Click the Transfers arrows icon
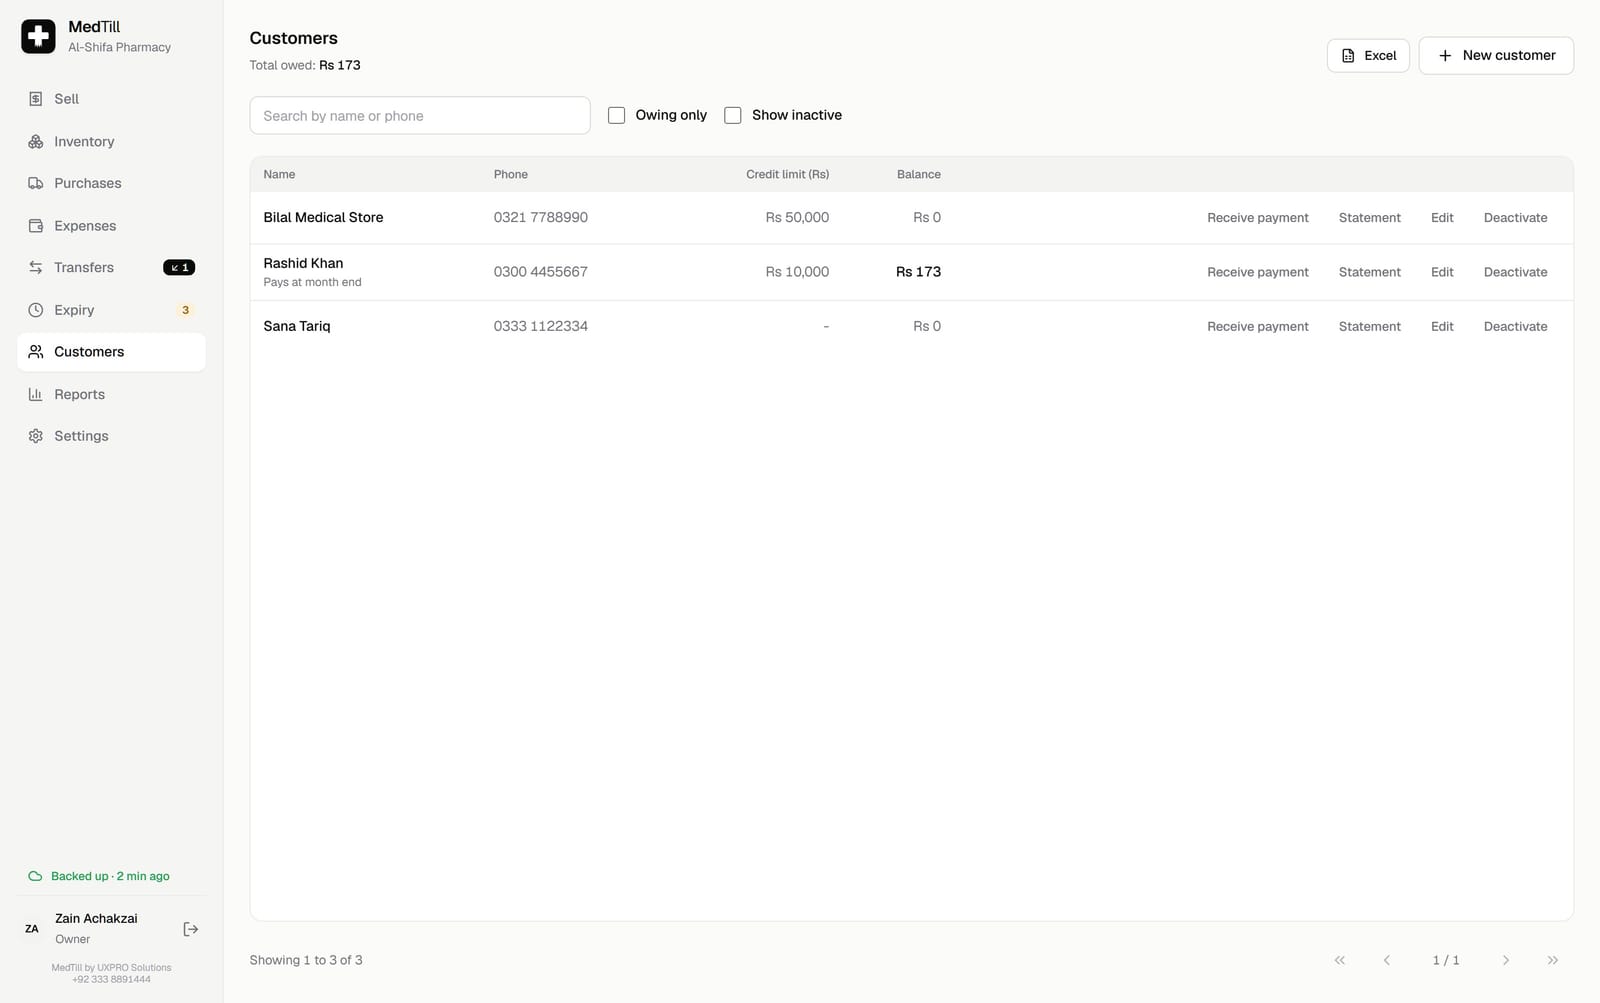Screen dimensions: 1600x1003 point(36,268)
